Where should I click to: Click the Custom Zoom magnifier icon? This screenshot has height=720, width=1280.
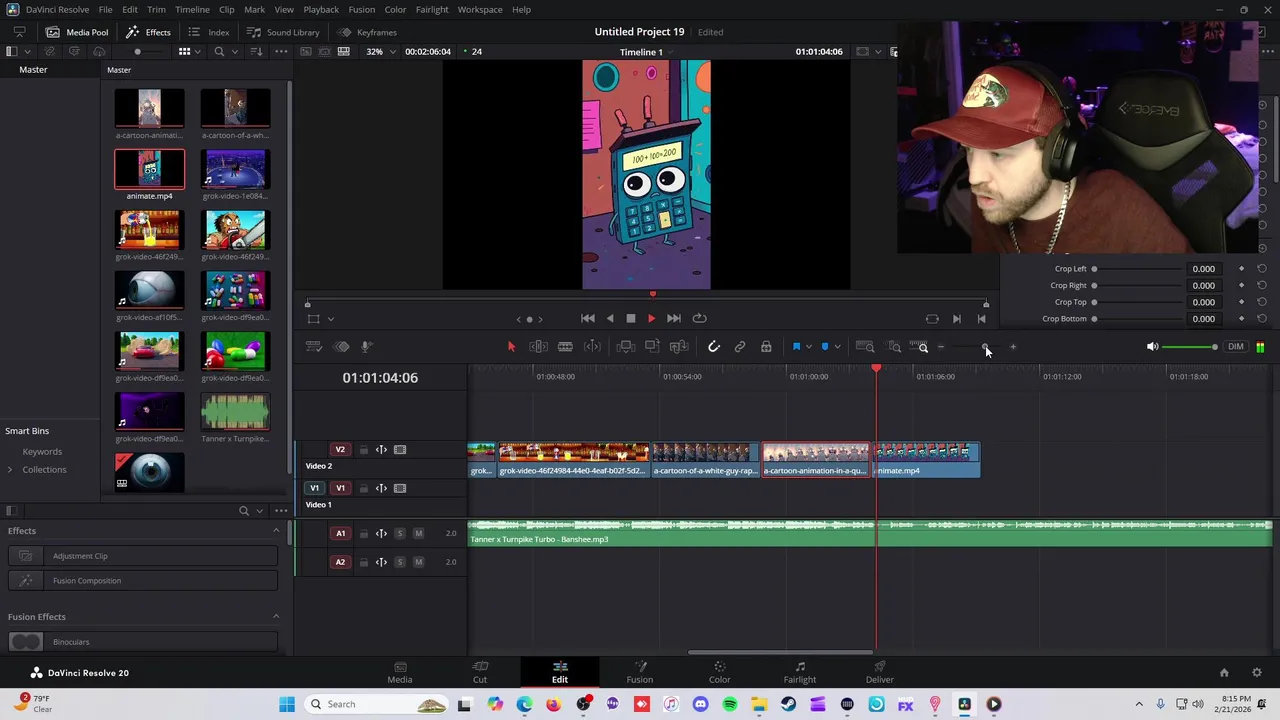(x=920, y=347)
